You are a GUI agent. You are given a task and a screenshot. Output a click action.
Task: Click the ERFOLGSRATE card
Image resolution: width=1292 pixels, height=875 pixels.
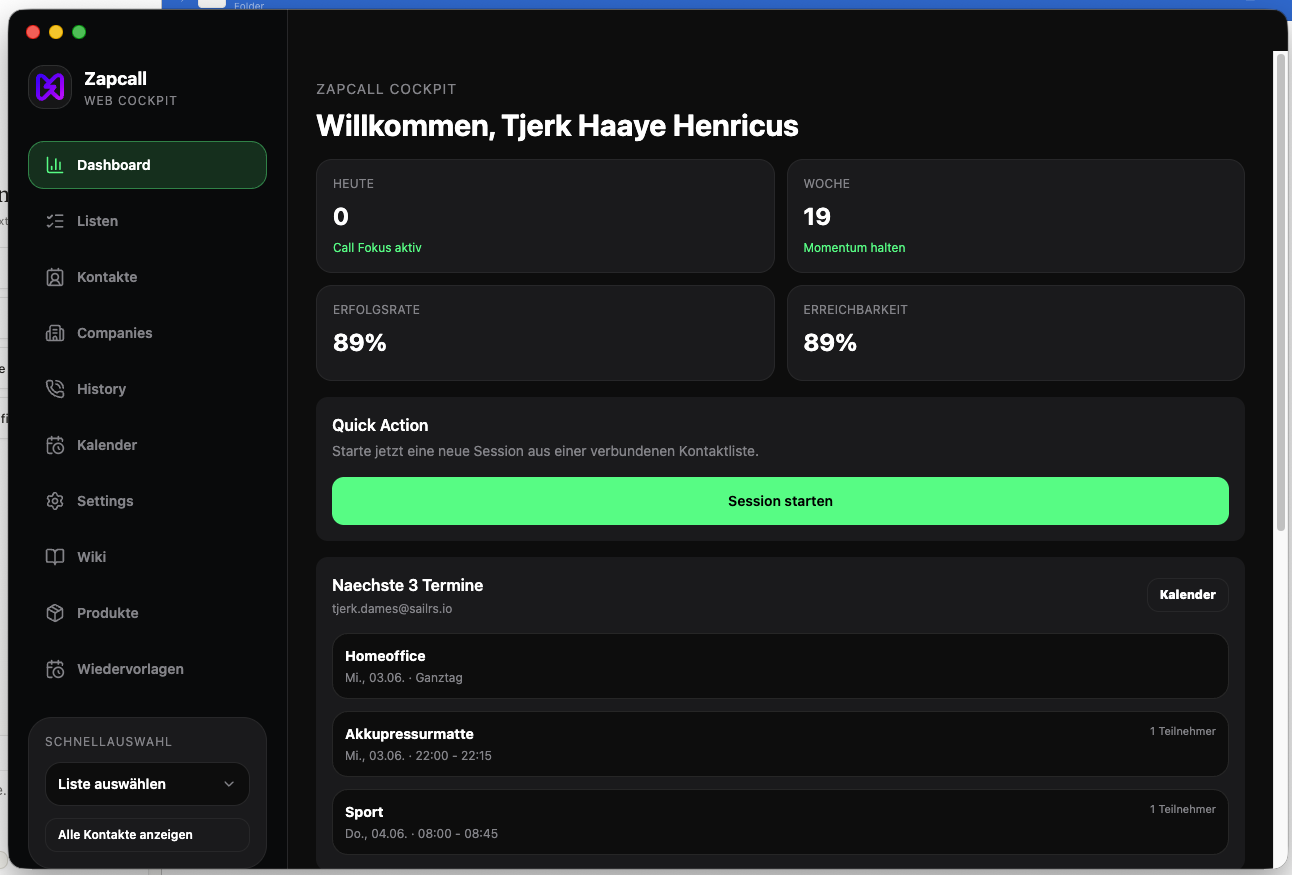[x=545, y=333]
